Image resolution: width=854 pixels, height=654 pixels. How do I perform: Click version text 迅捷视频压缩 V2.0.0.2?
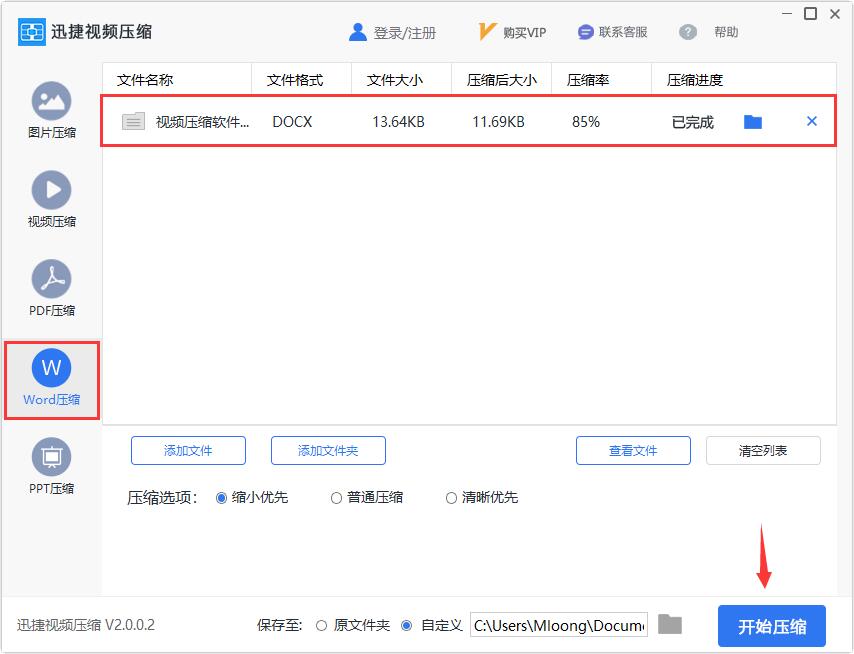click(86, 625)
